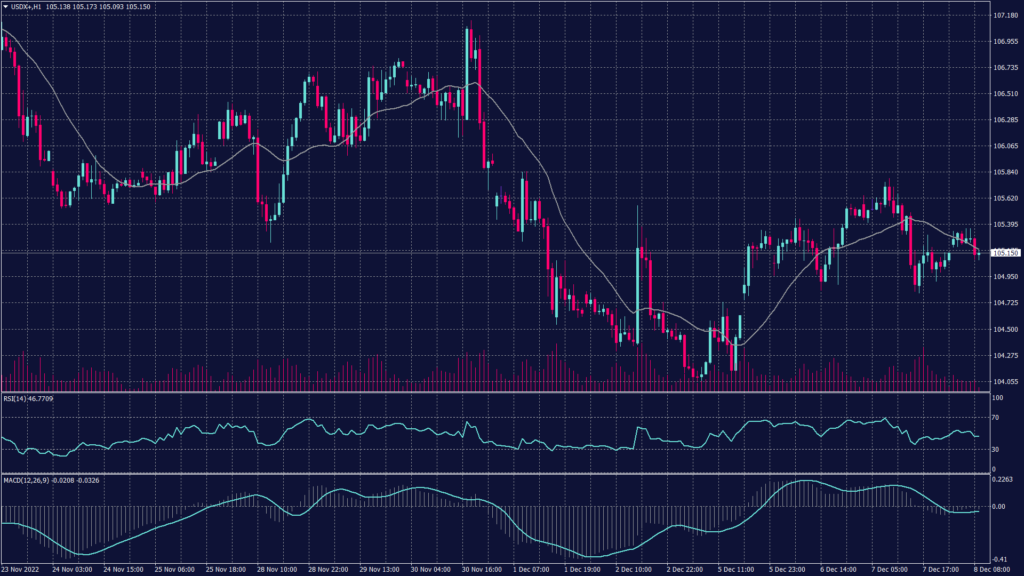Click the MACD 0.2263 scale label
This screenshot has width=1024, height=576.
click(x=1003, y=478)
